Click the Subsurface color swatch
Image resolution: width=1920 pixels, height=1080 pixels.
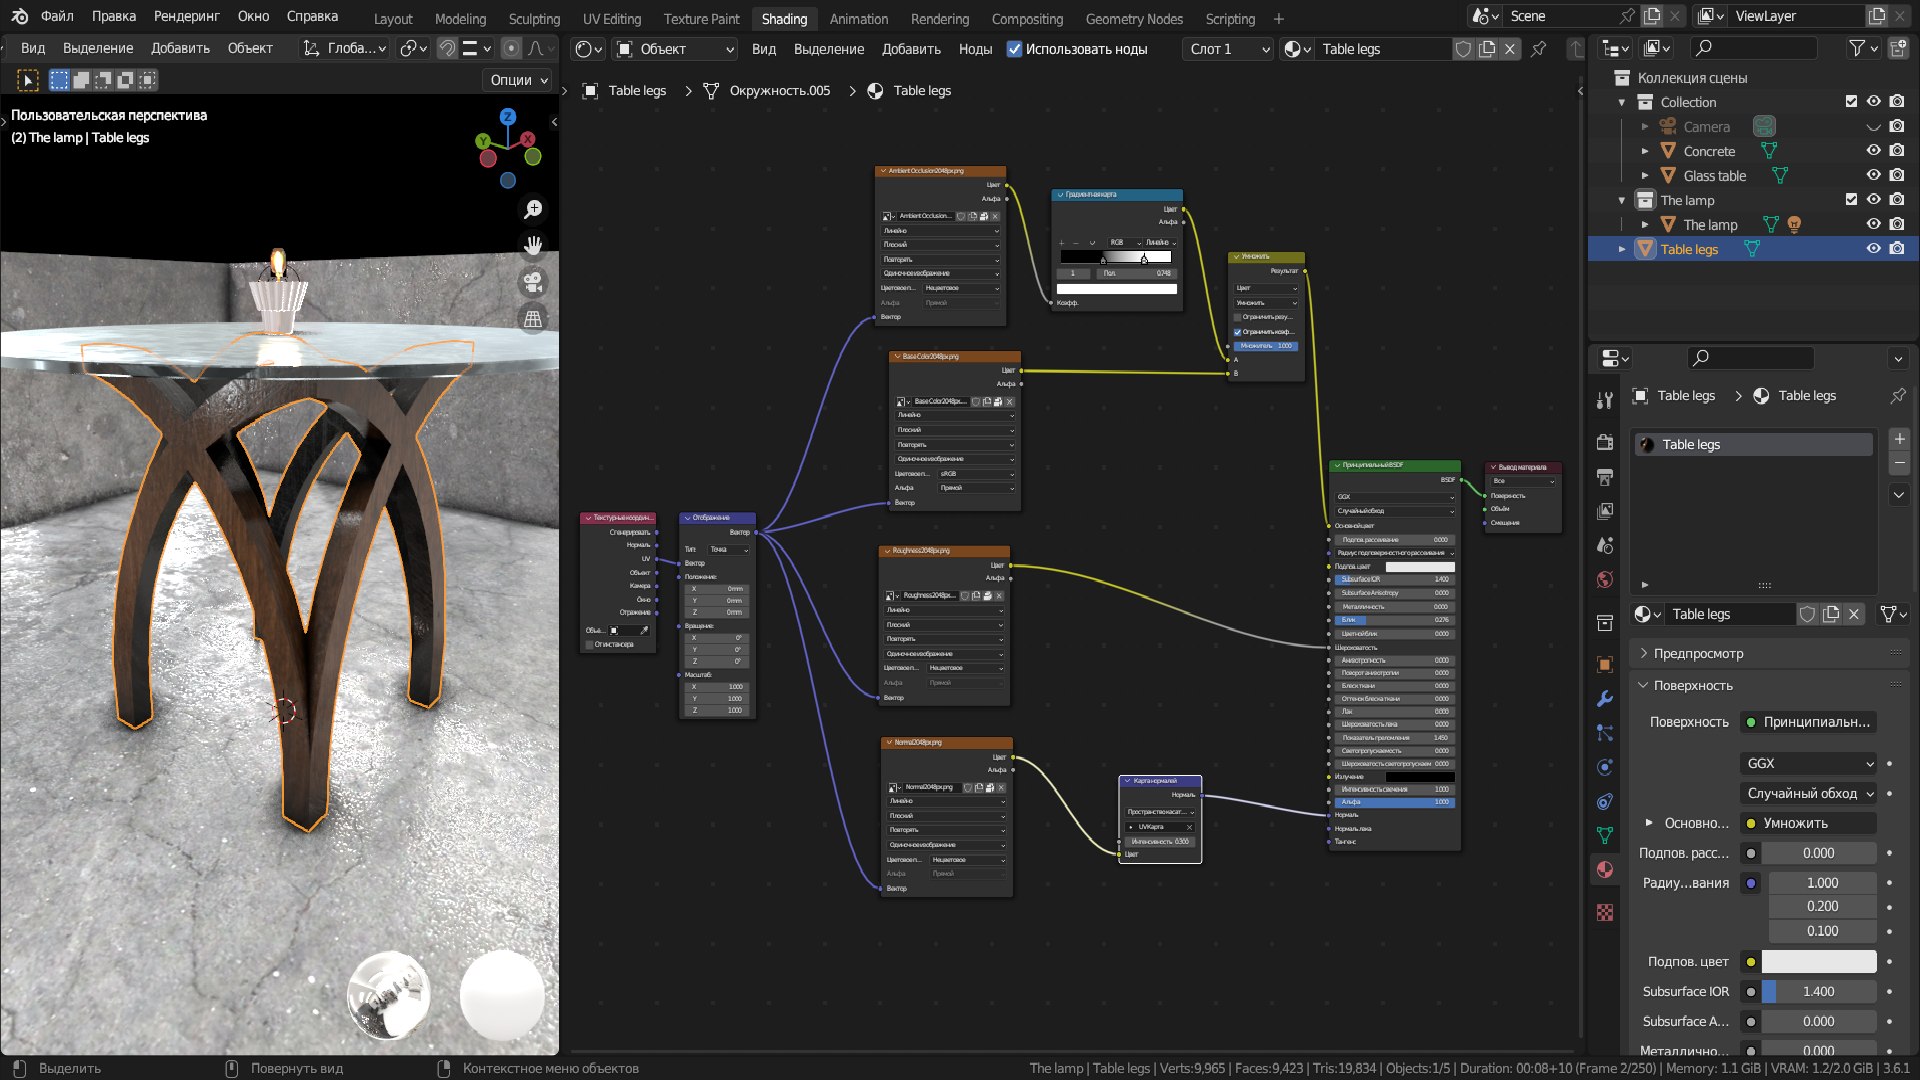coord(1818,961)
